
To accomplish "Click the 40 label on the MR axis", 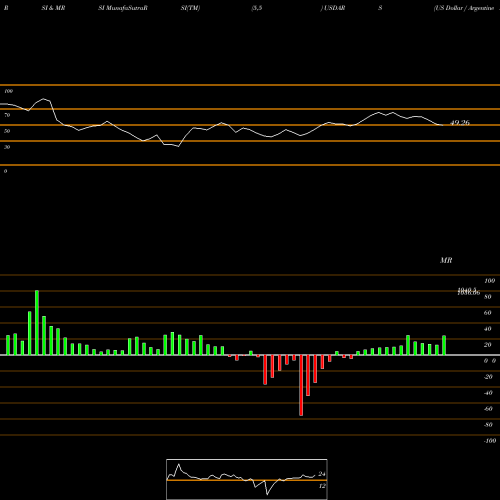I will [488, 329].
